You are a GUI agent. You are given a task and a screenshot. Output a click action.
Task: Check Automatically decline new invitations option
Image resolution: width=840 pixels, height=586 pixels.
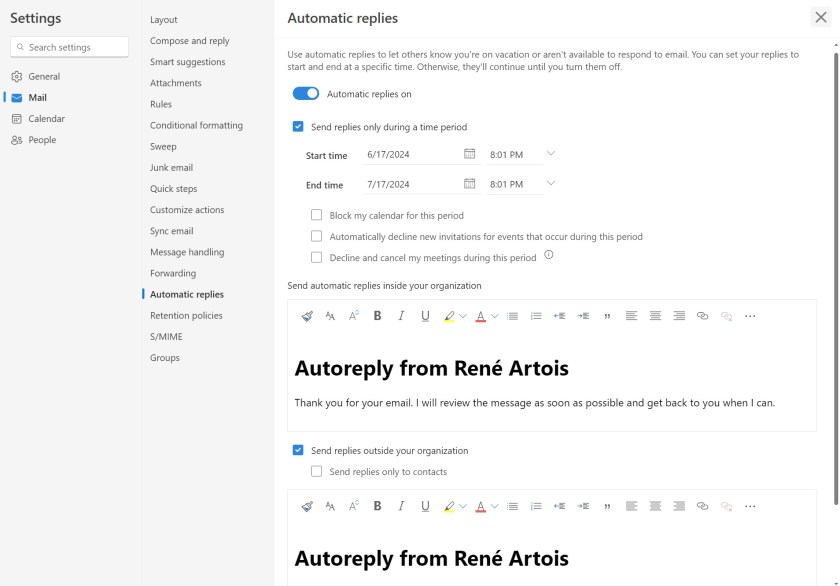(x=317, y=236)
